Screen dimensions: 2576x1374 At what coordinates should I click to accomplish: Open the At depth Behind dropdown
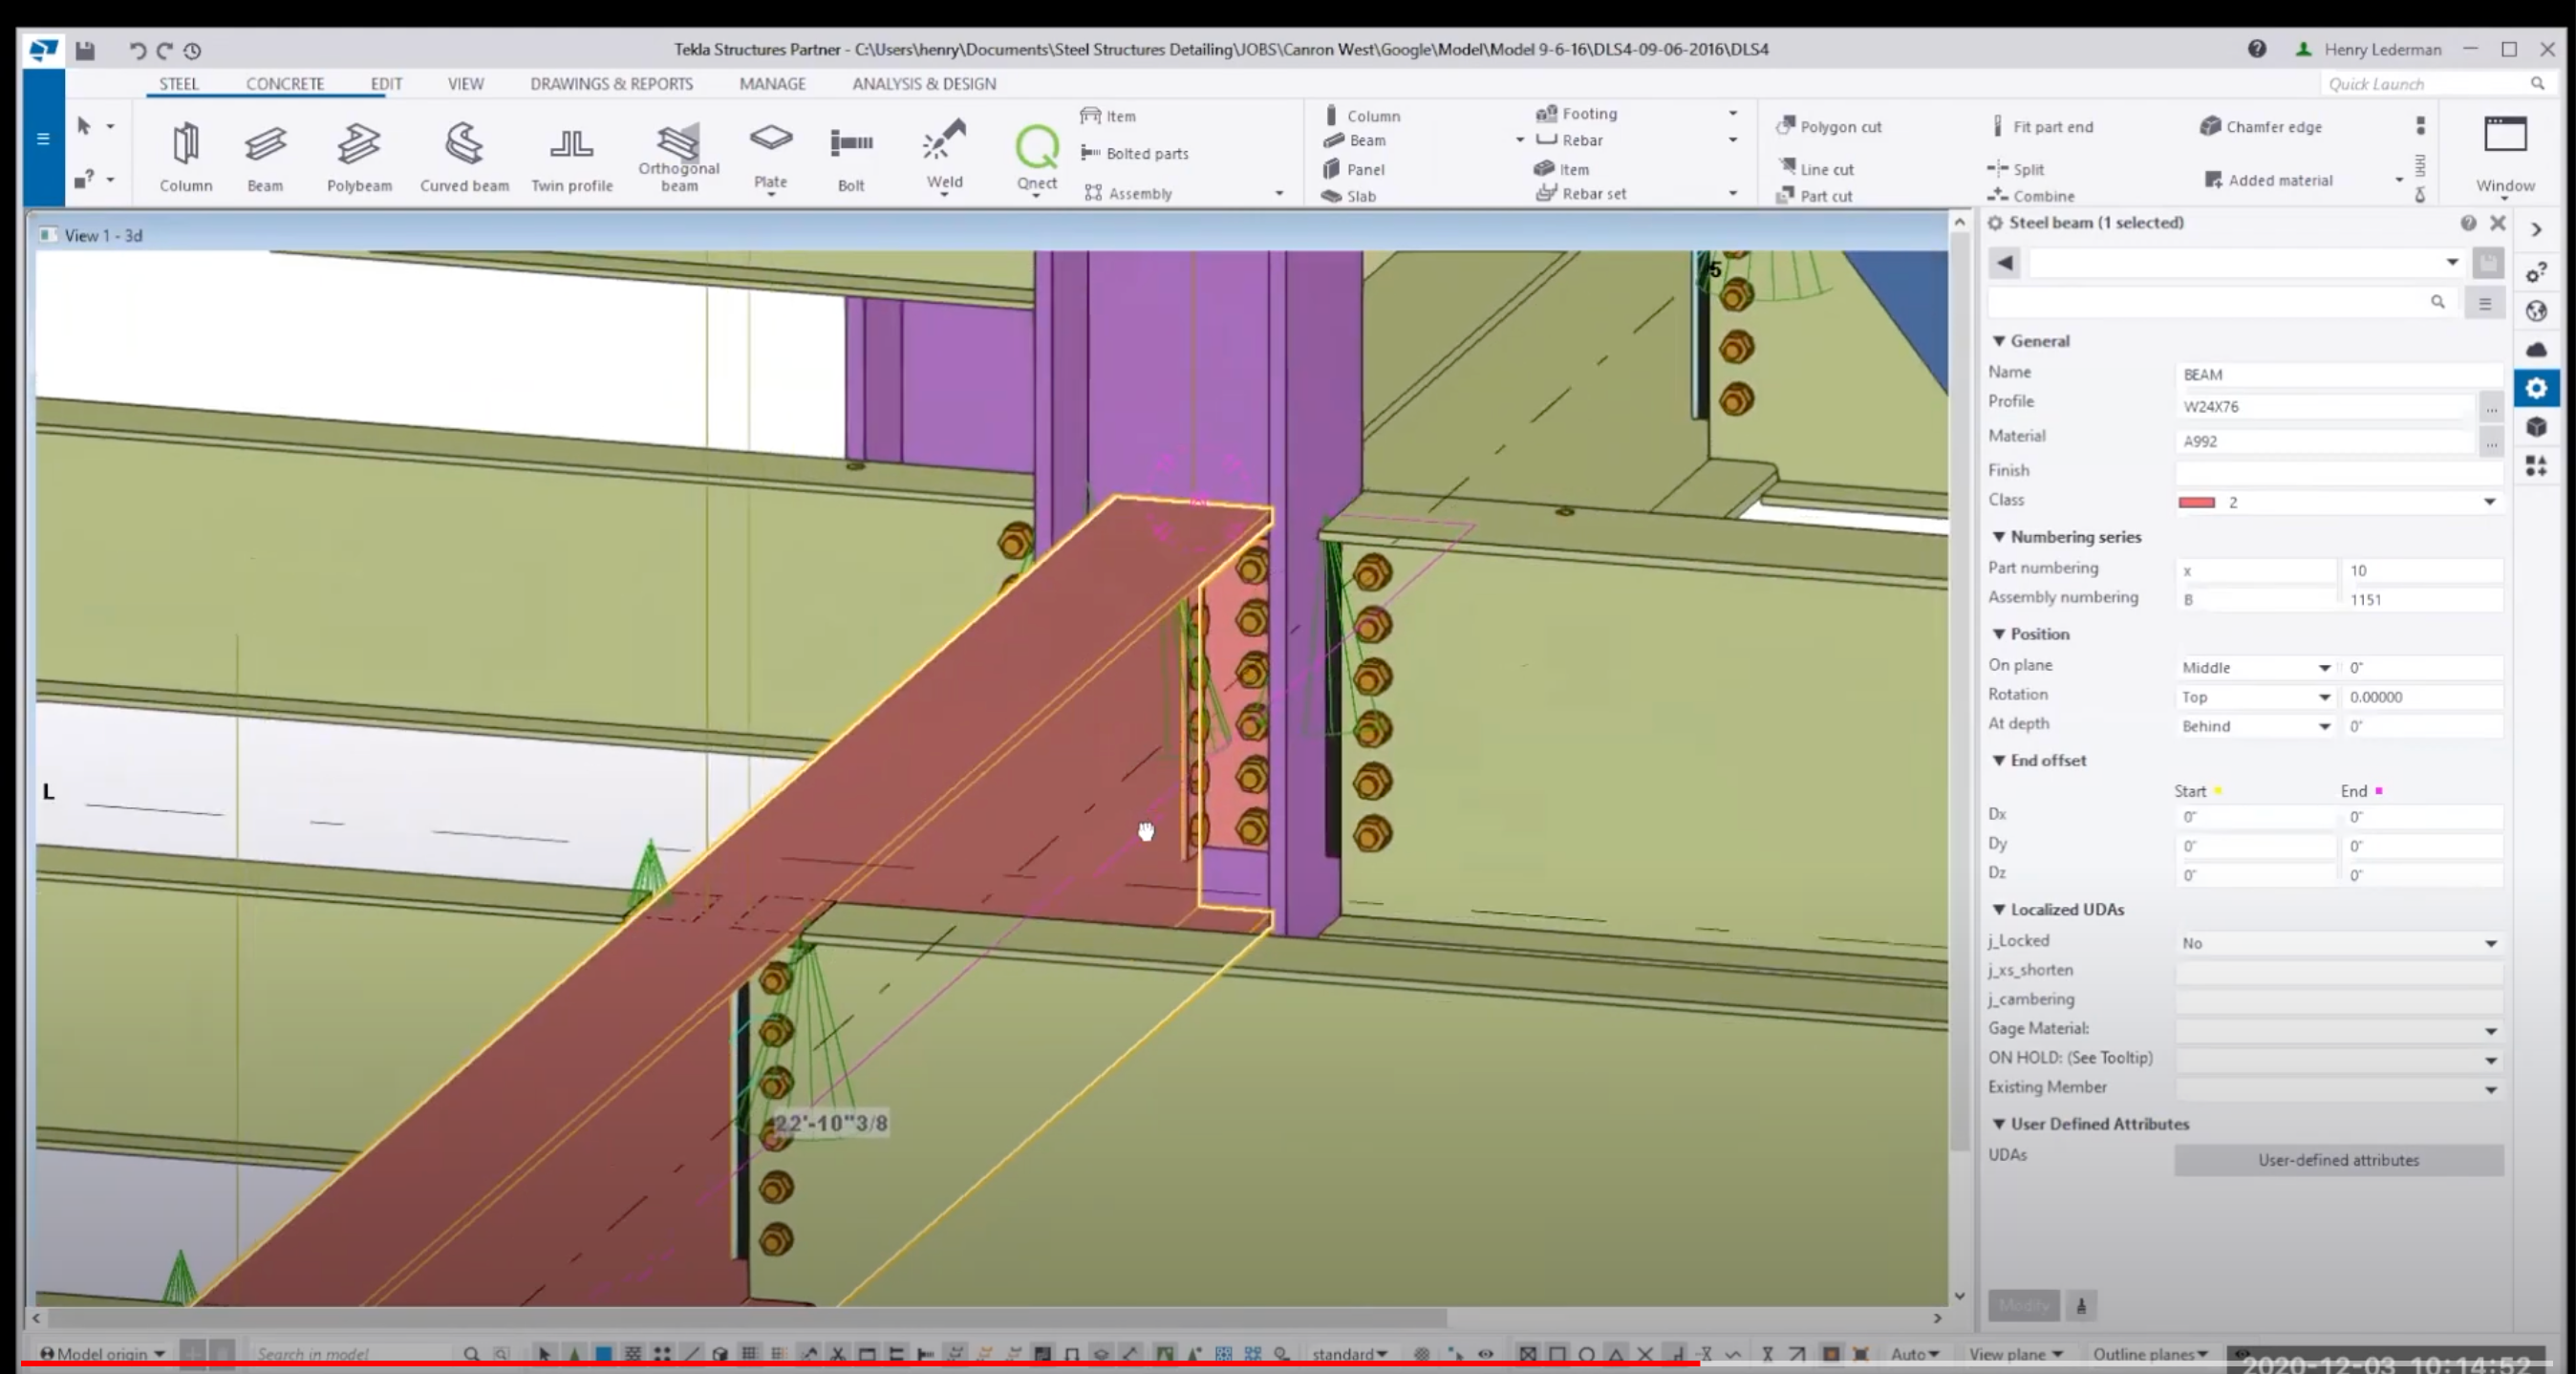coord(2255,727)
